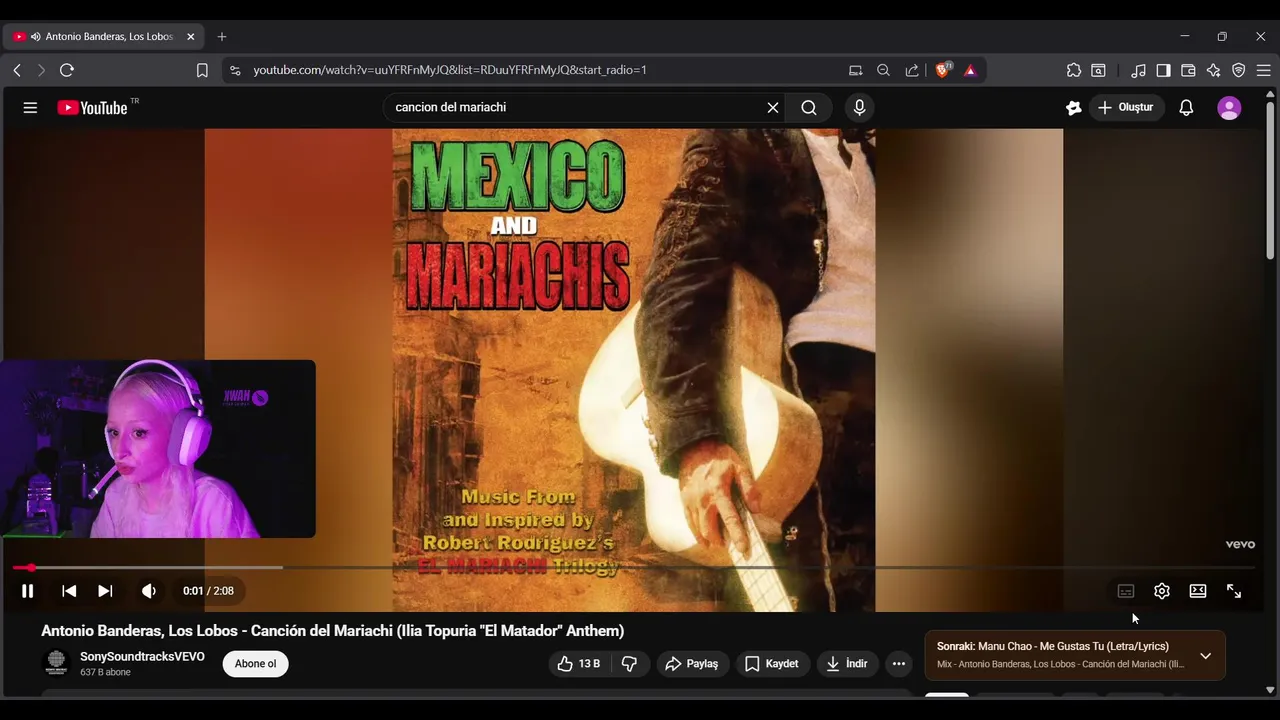
Task: Seek on the red video progress bar
Action: point(634,567)
